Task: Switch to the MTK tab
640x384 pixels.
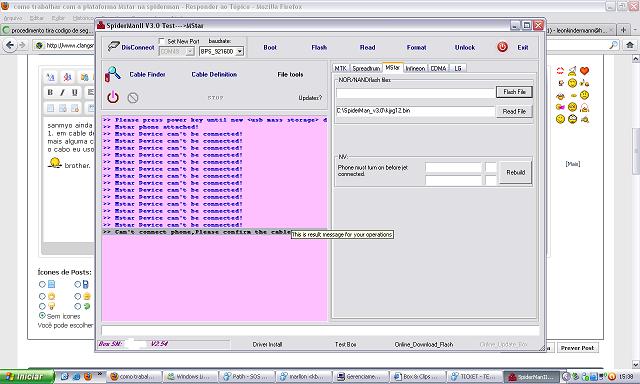Action: tap(340, 68)
